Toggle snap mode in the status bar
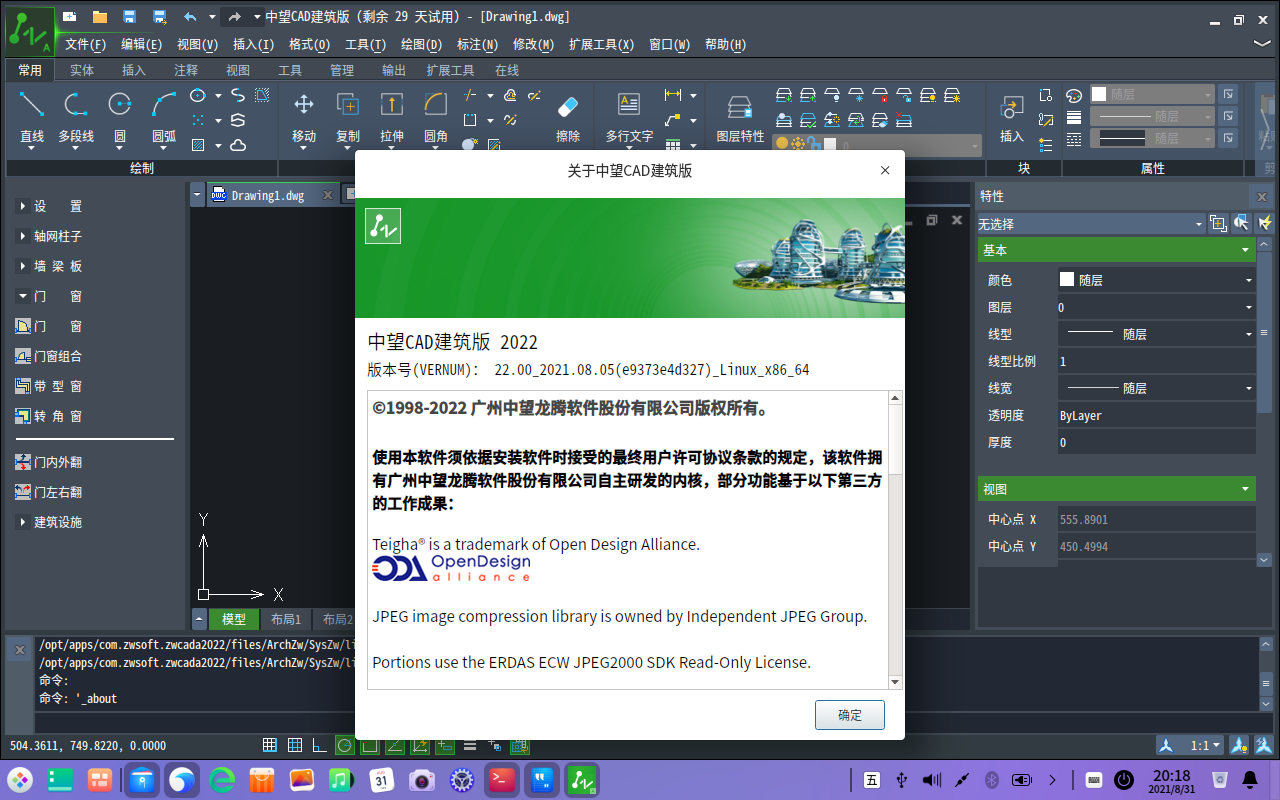 [270, 745]
